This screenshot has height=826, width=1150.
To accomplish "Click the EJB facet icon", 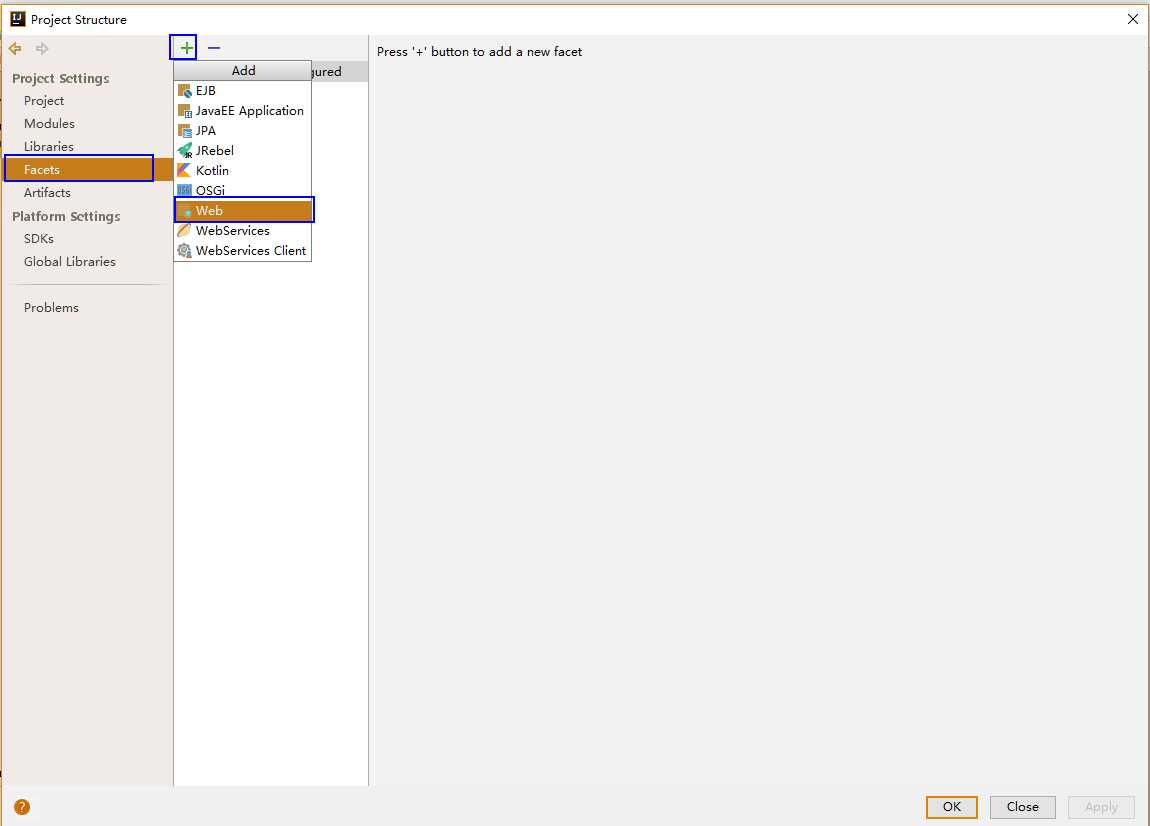I will (184, 91).
